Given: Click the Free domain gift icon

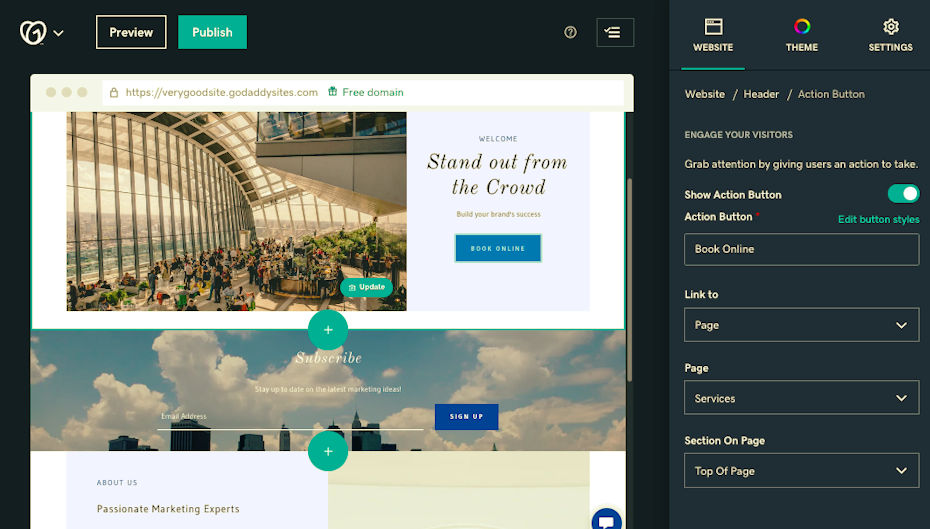Looking at the screenshot, I should click(x=333, y=91).
